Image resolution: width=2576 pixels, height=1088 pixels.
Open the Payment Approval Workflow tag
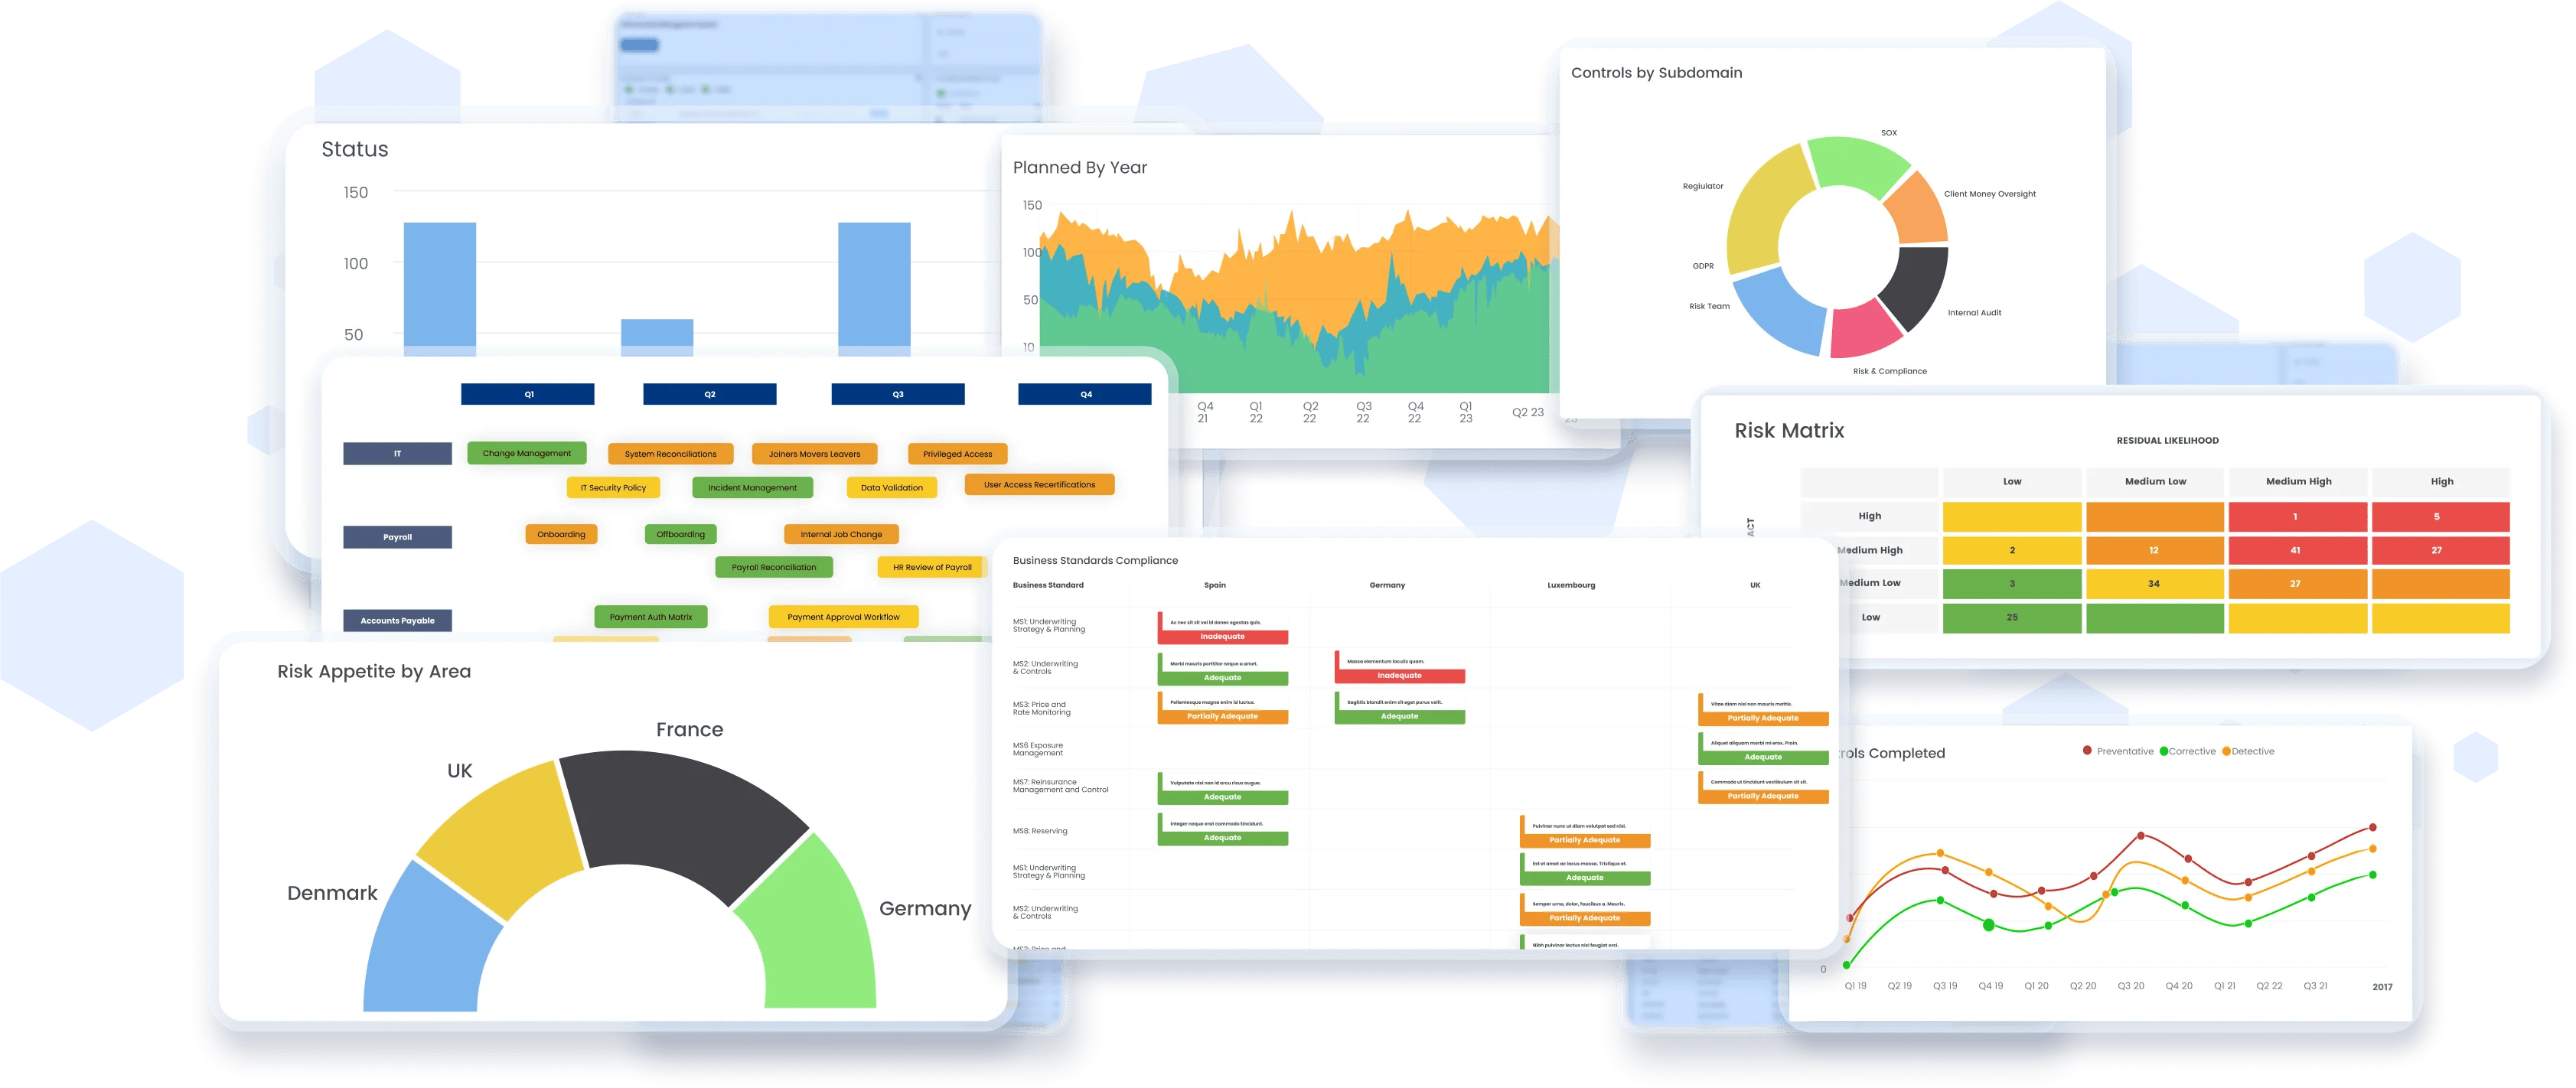pyautogui.click(x=843, y=617)
